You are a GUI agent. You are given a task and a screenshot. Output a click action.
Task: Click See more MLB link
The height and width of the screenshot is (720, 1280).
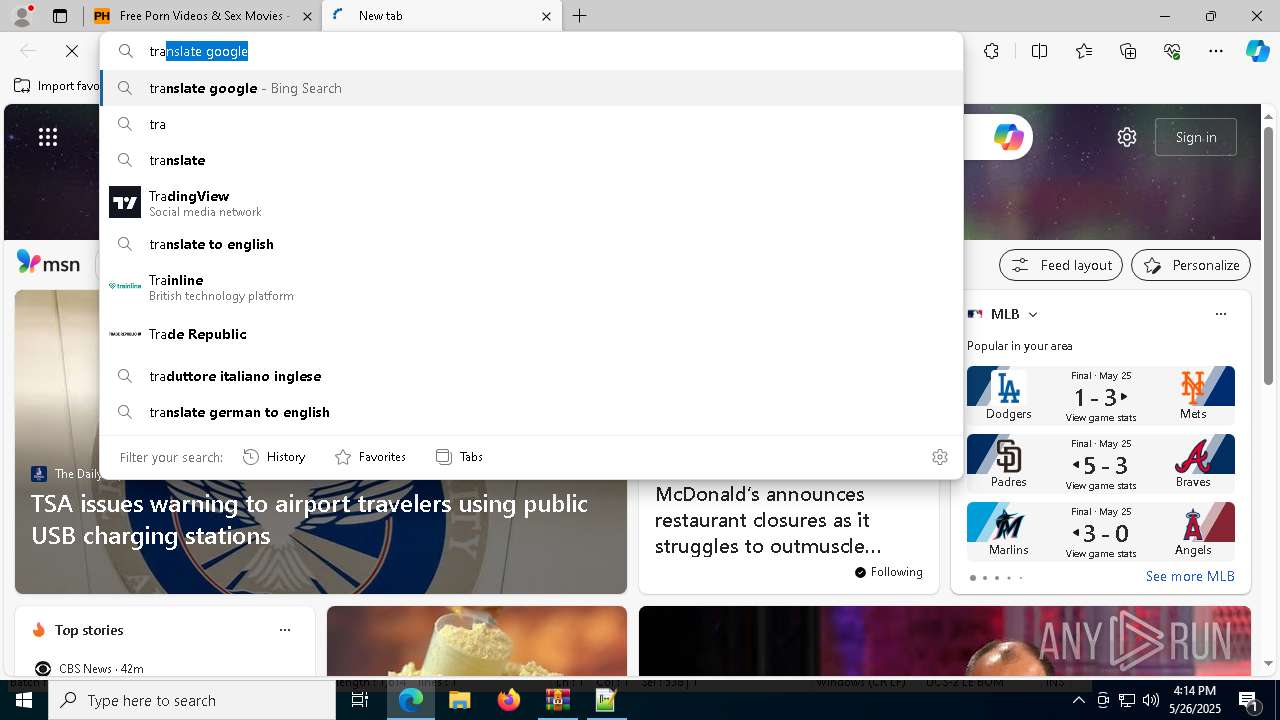pos(1190,576)
